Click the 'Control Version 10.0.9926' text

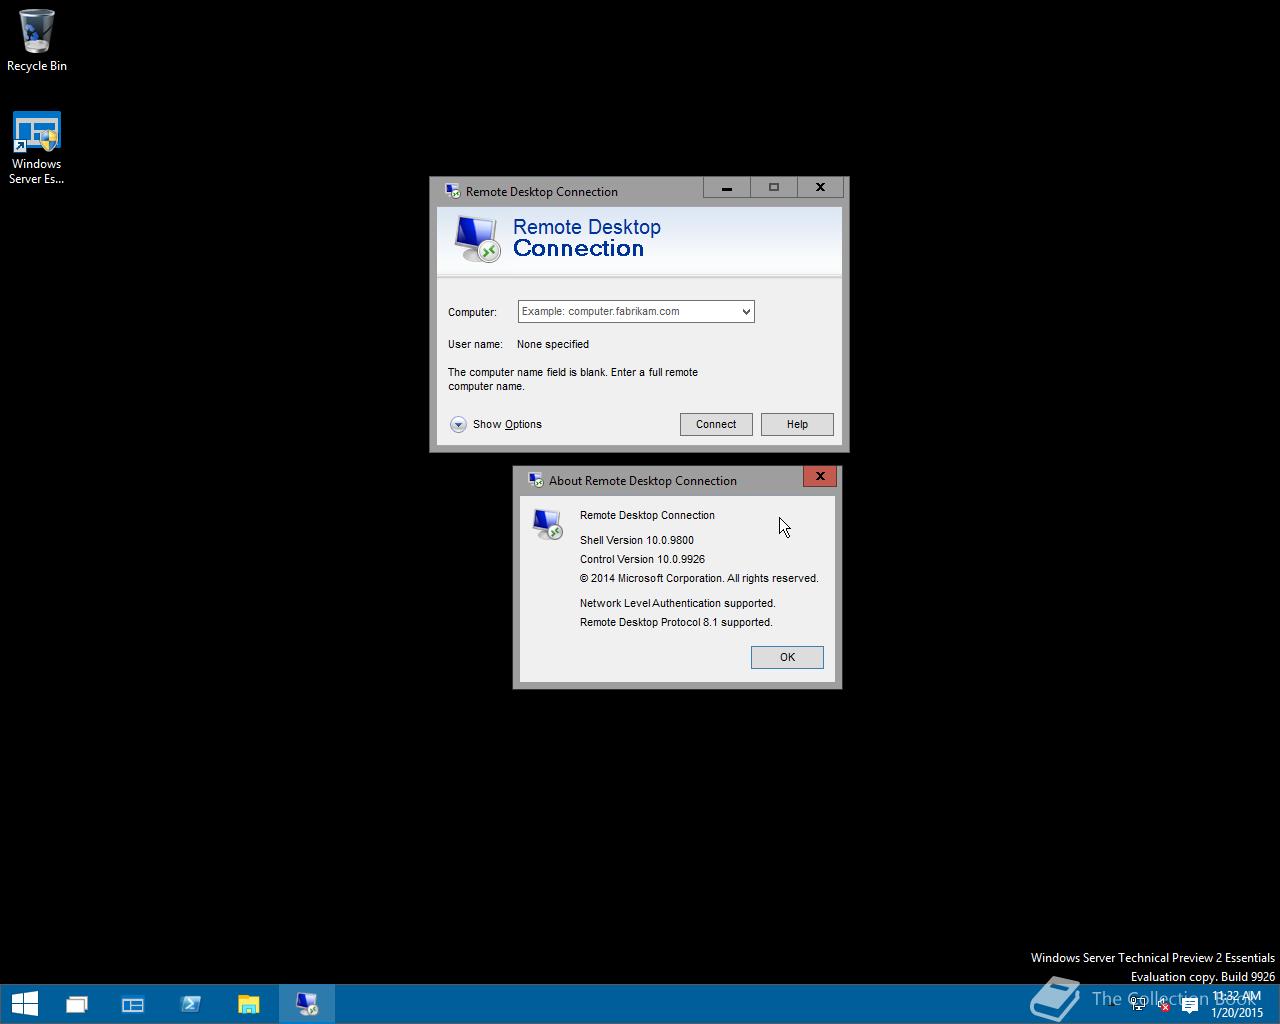[642, 559]
